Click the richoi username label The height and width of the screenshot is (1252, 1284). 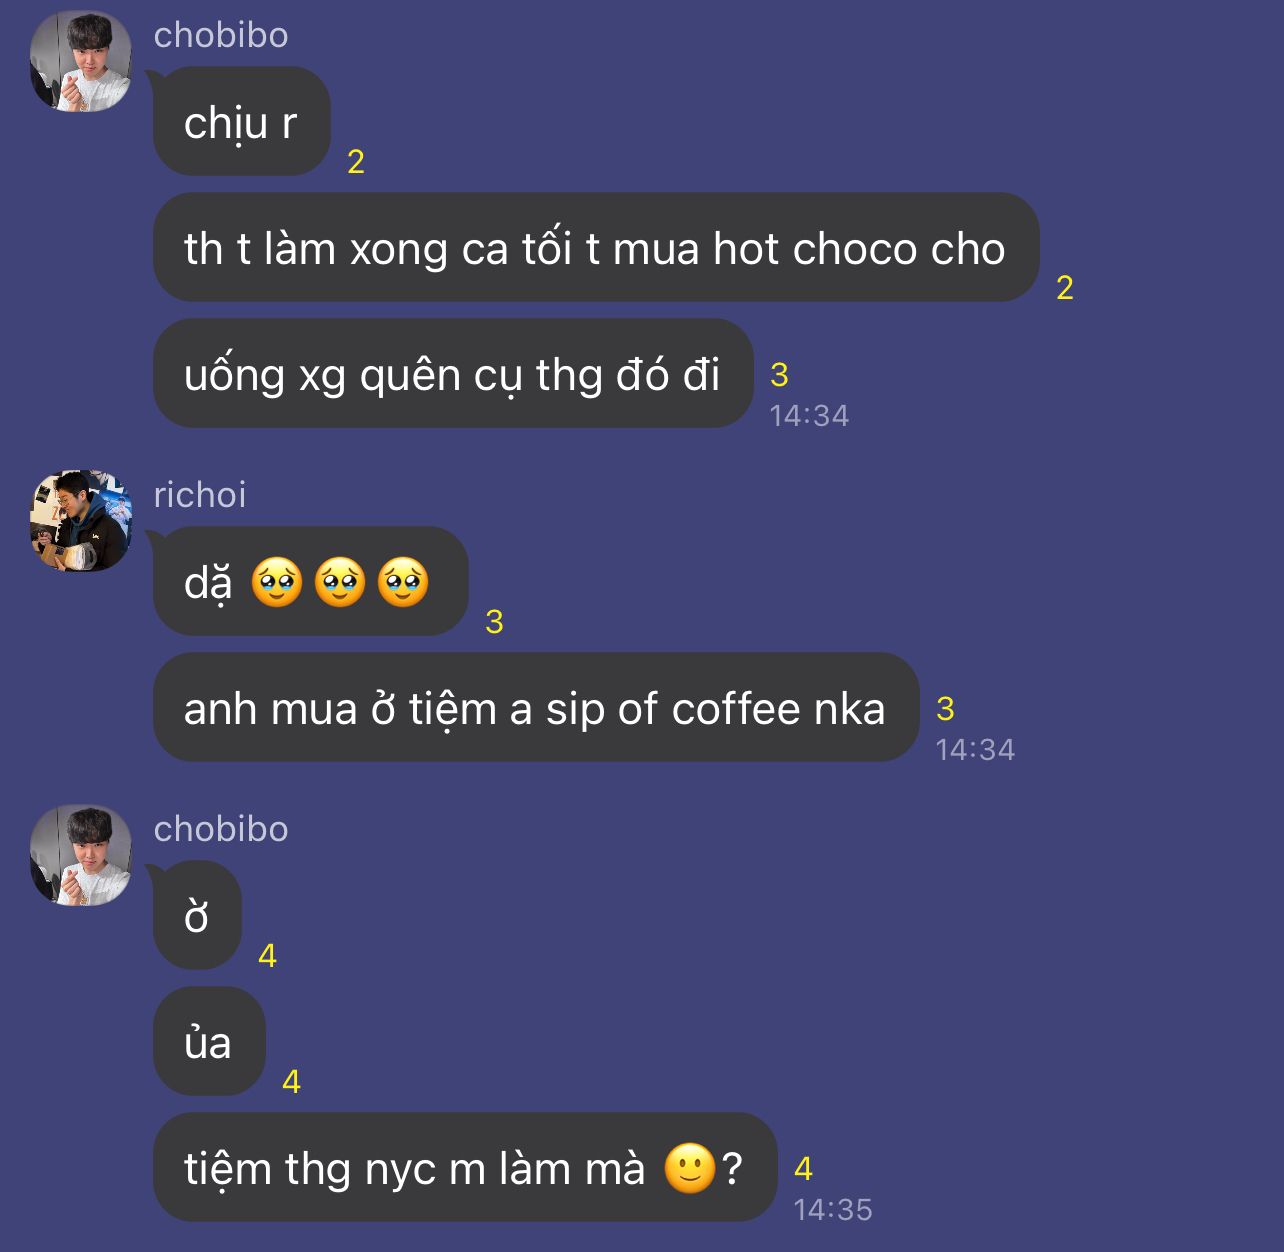(x=200, y=495)
